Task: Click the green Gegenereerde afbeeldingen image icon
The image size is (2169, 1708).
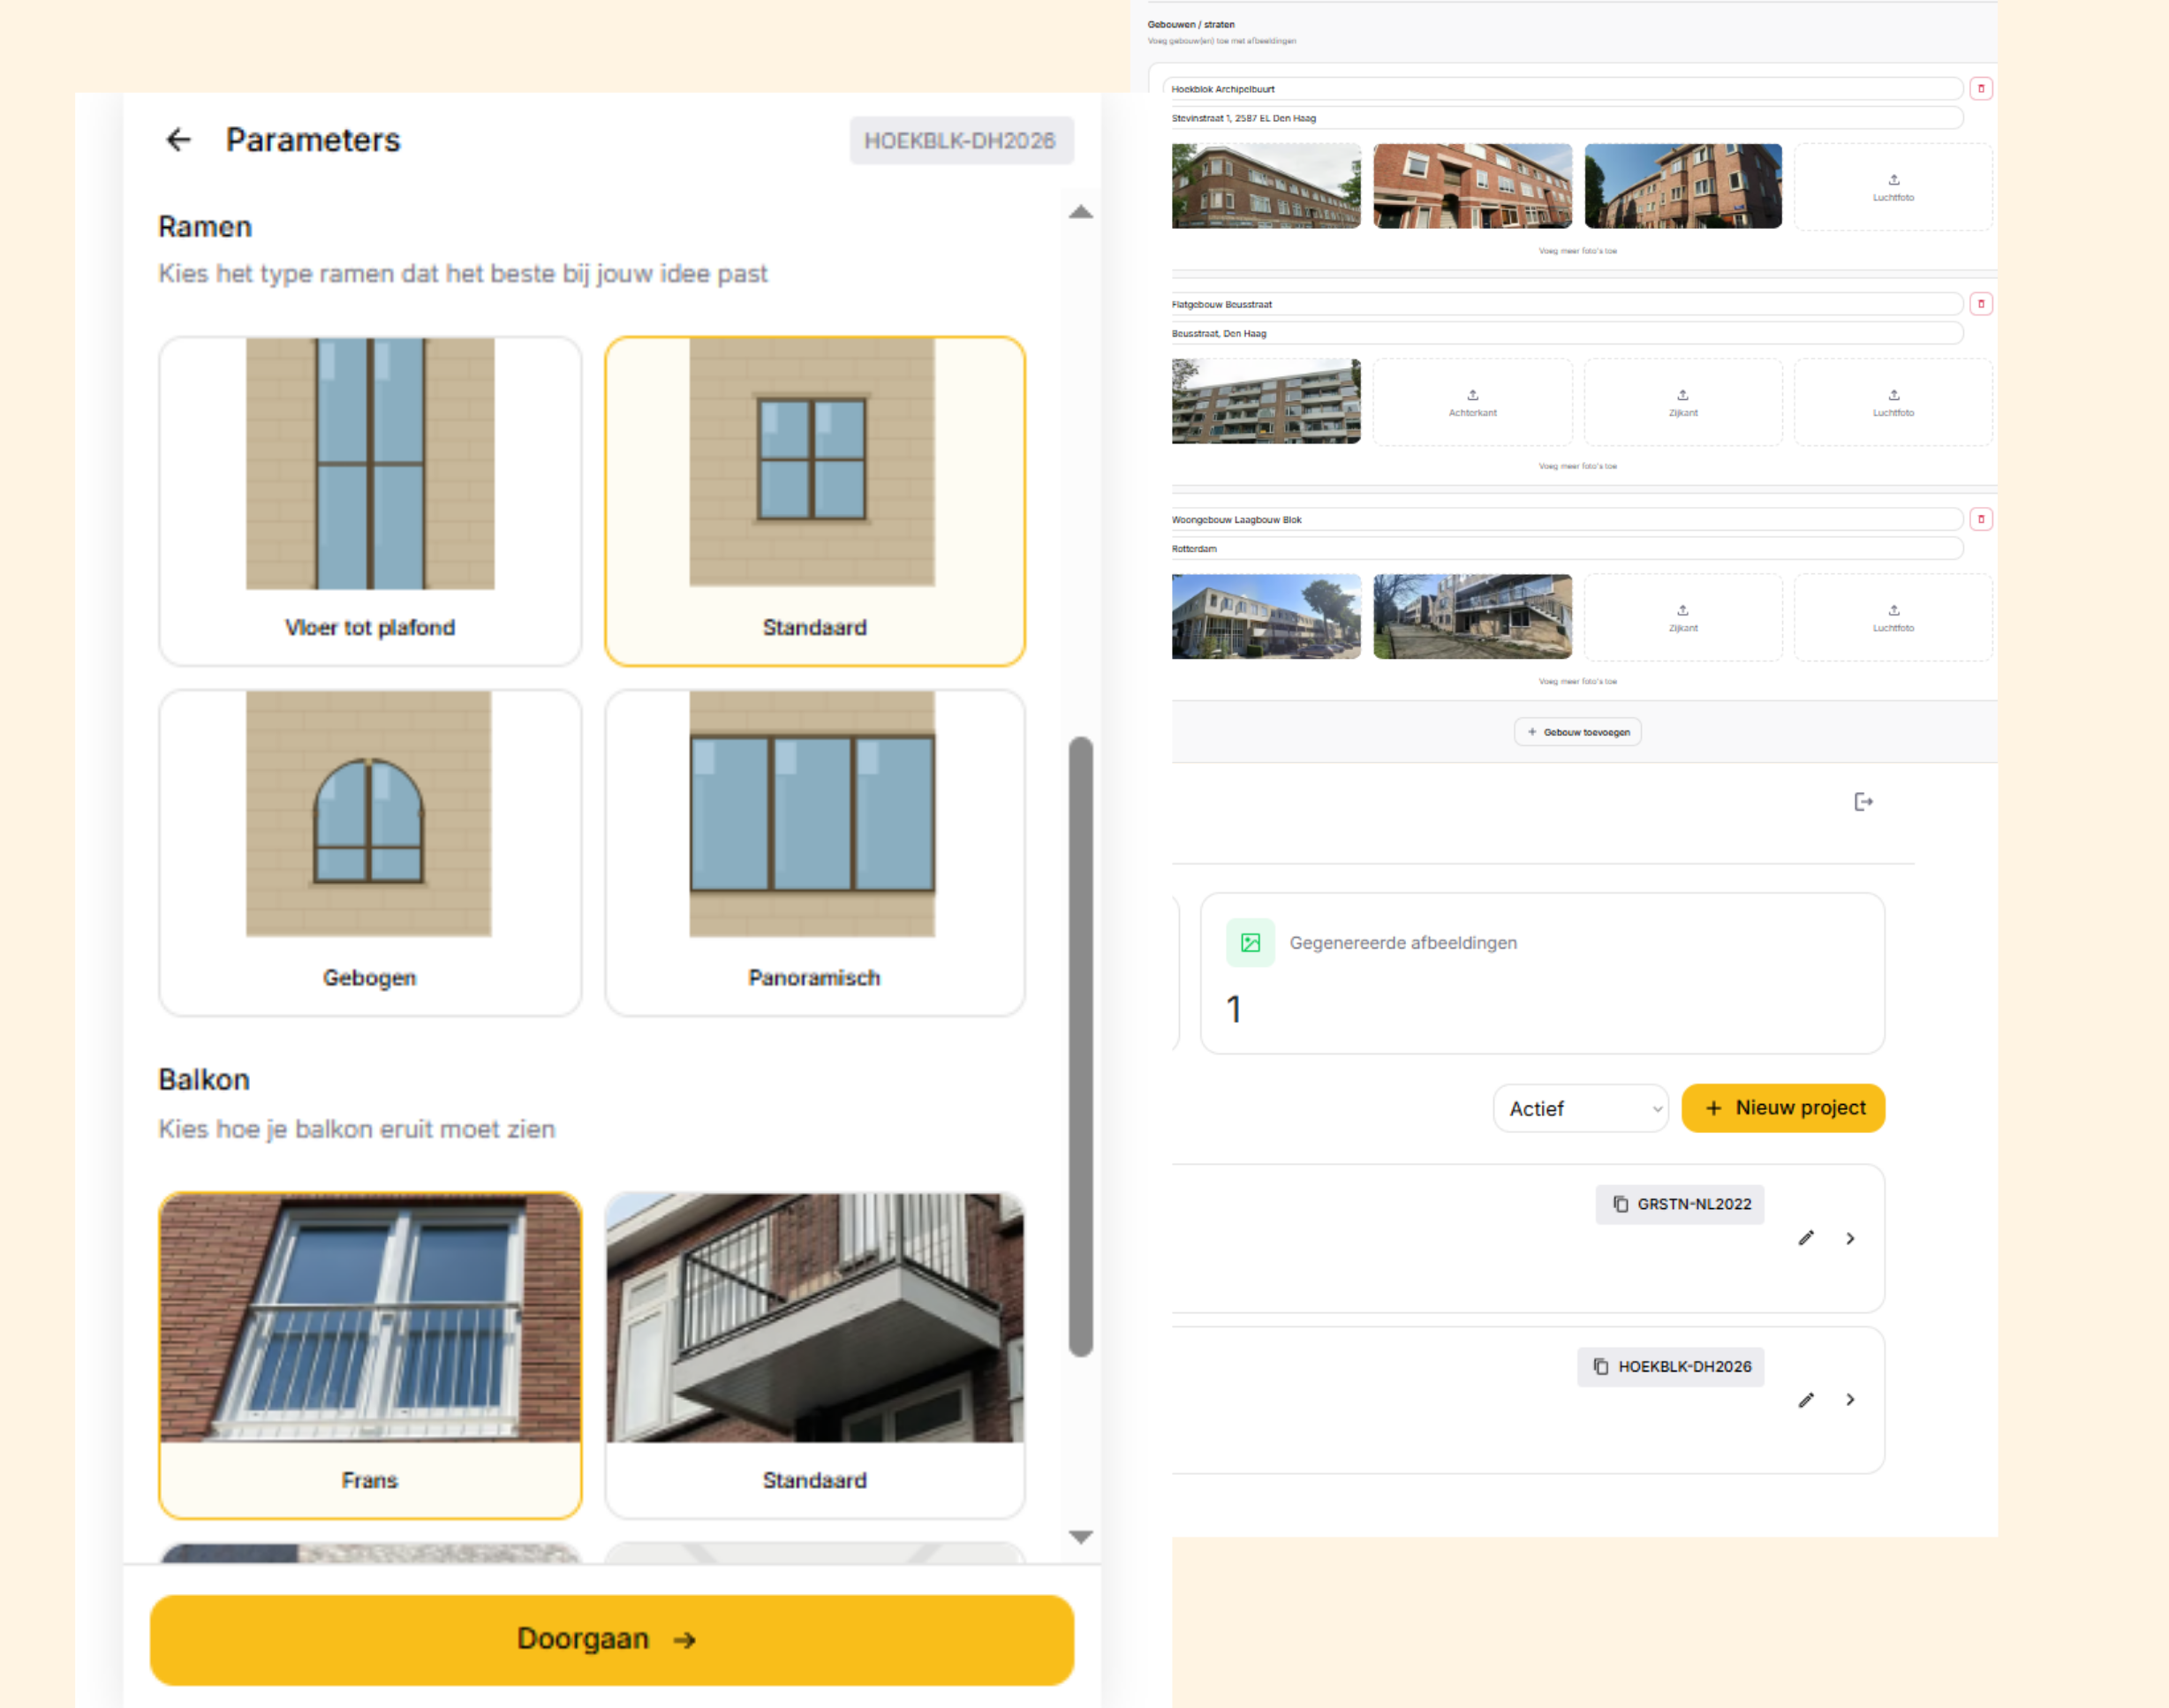Action: pos(1250,943)
